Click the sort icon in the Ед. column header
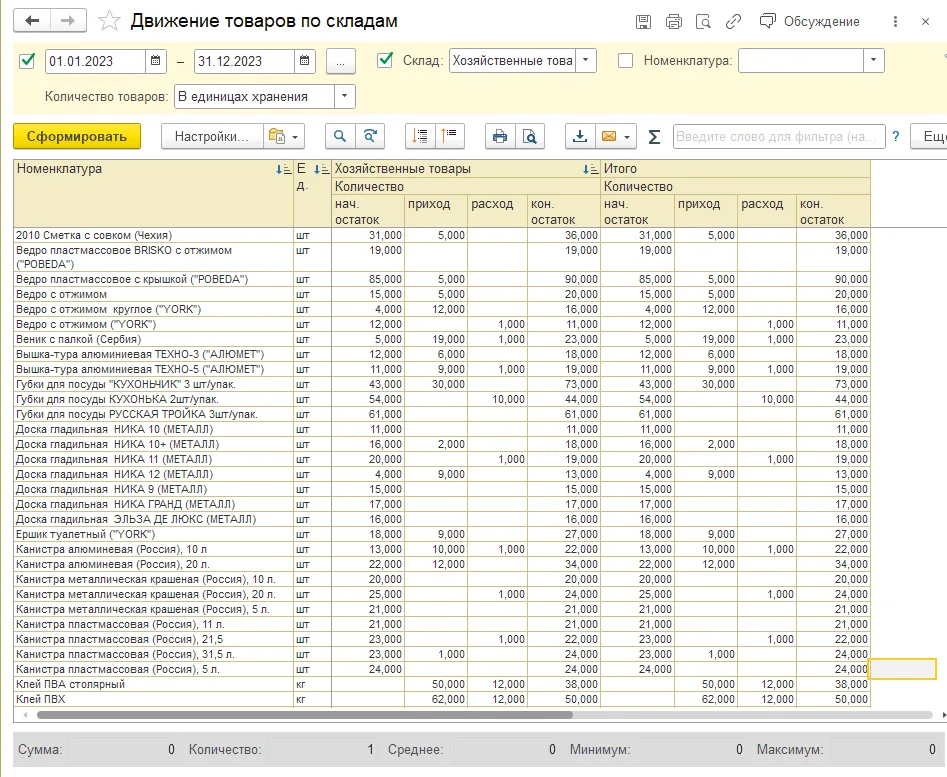The image size is (947, 777). pos(322,170)
